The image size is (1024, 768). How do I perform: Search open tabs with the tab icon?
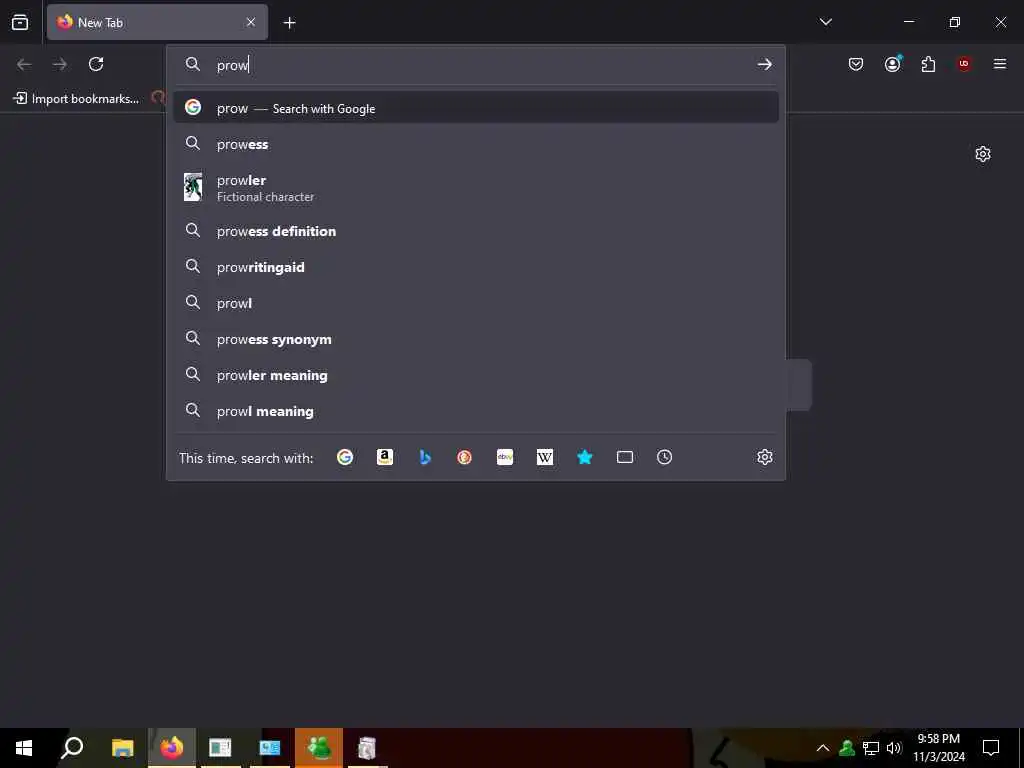coord(624,457)
